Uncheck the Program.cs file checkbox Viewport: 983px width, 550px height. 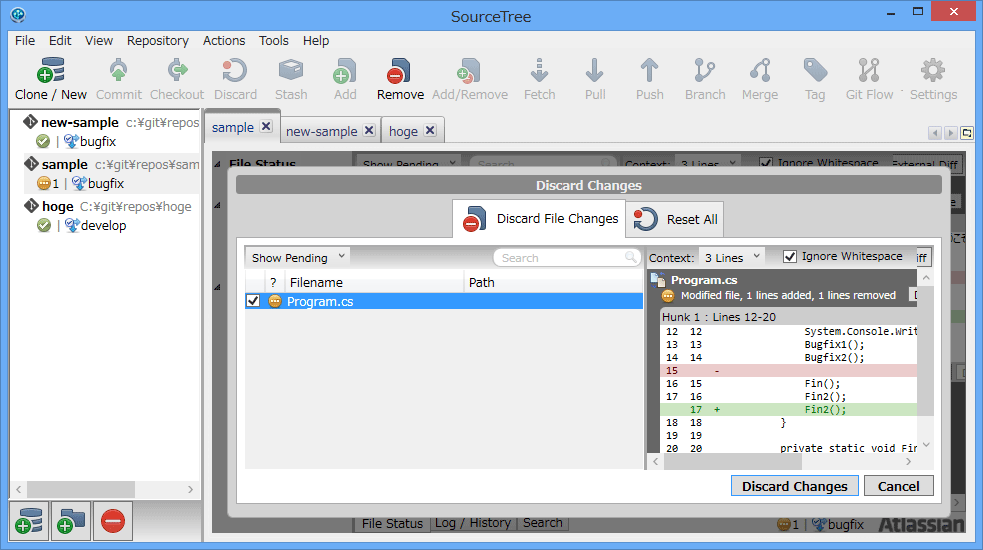coord(253,301)
